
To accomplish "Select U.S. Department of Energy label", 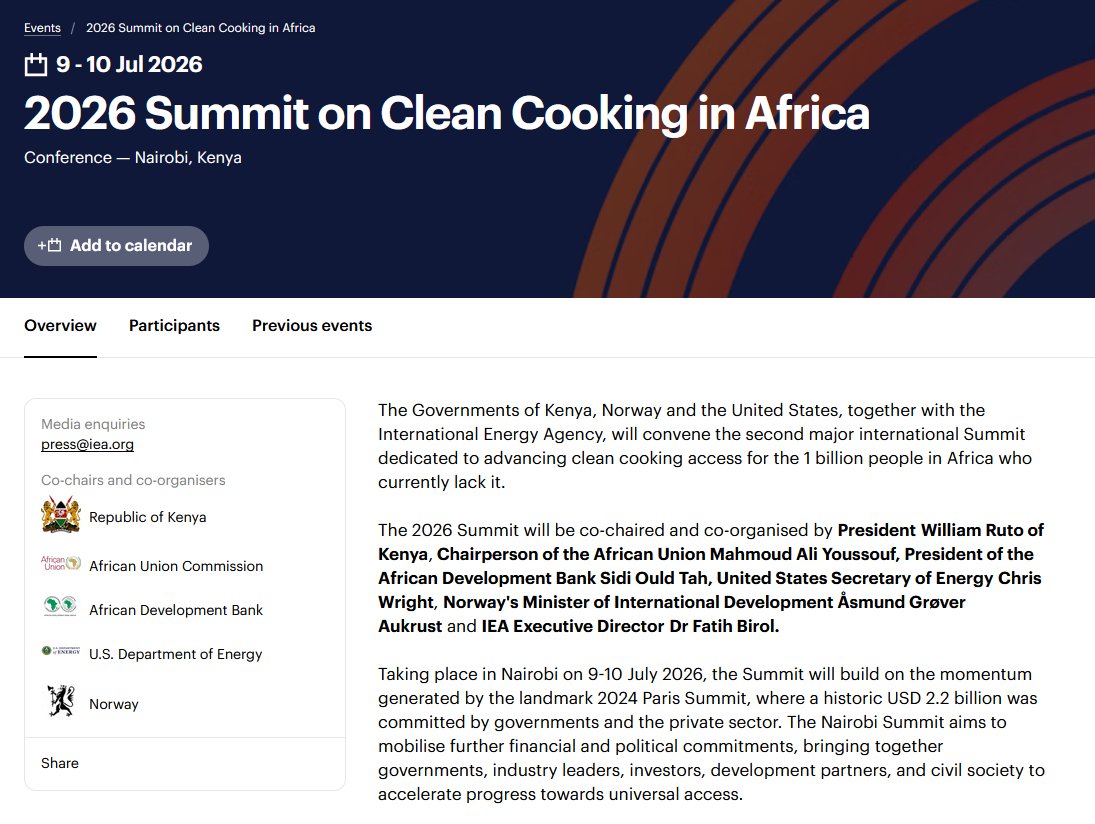I will (x=175, y=654).
